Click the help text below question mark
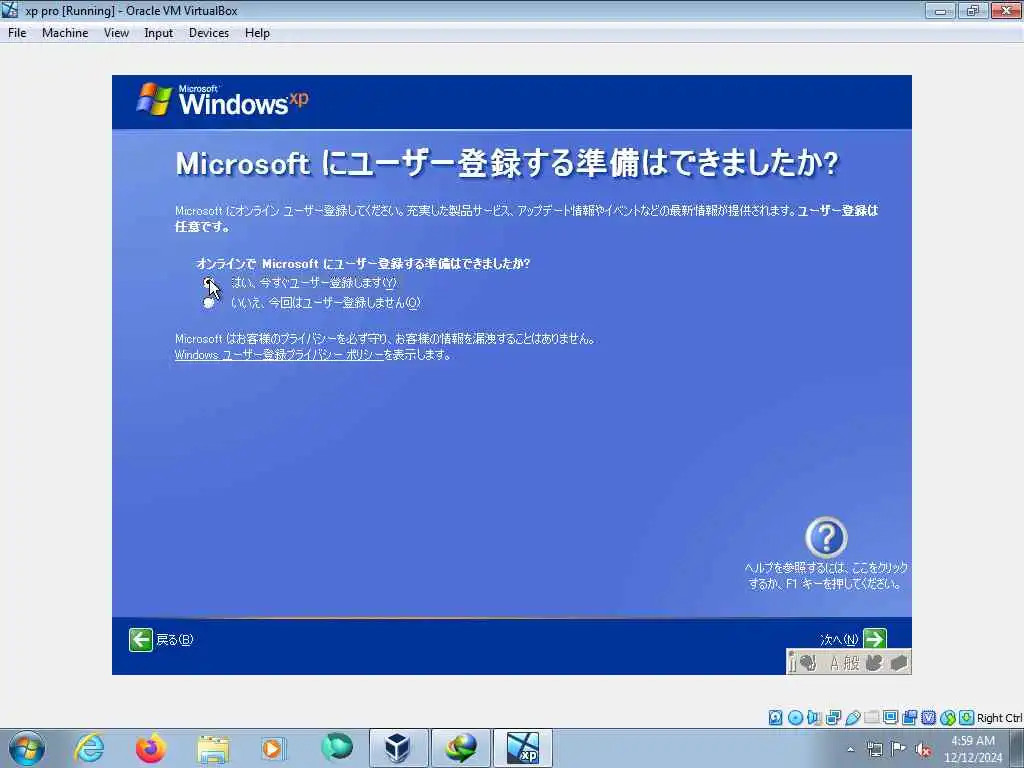 (825, 575)
